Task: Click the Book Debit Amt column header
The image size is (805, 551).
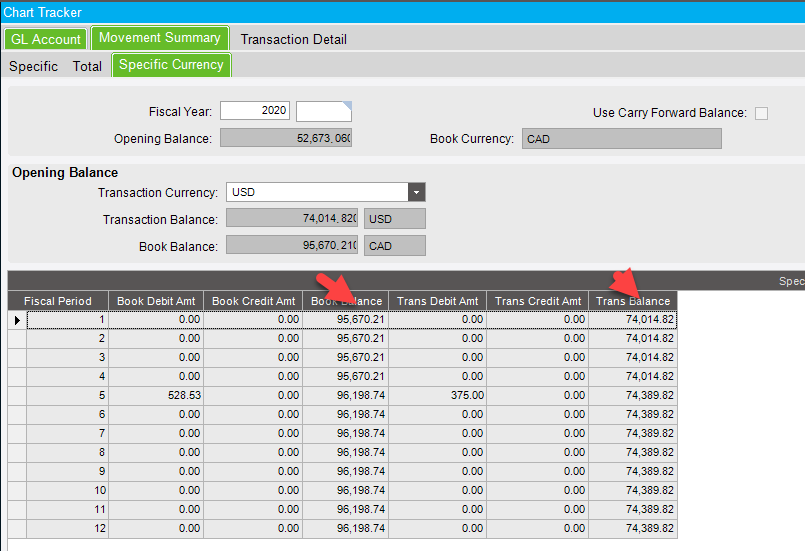Action: tap(155, 301)
